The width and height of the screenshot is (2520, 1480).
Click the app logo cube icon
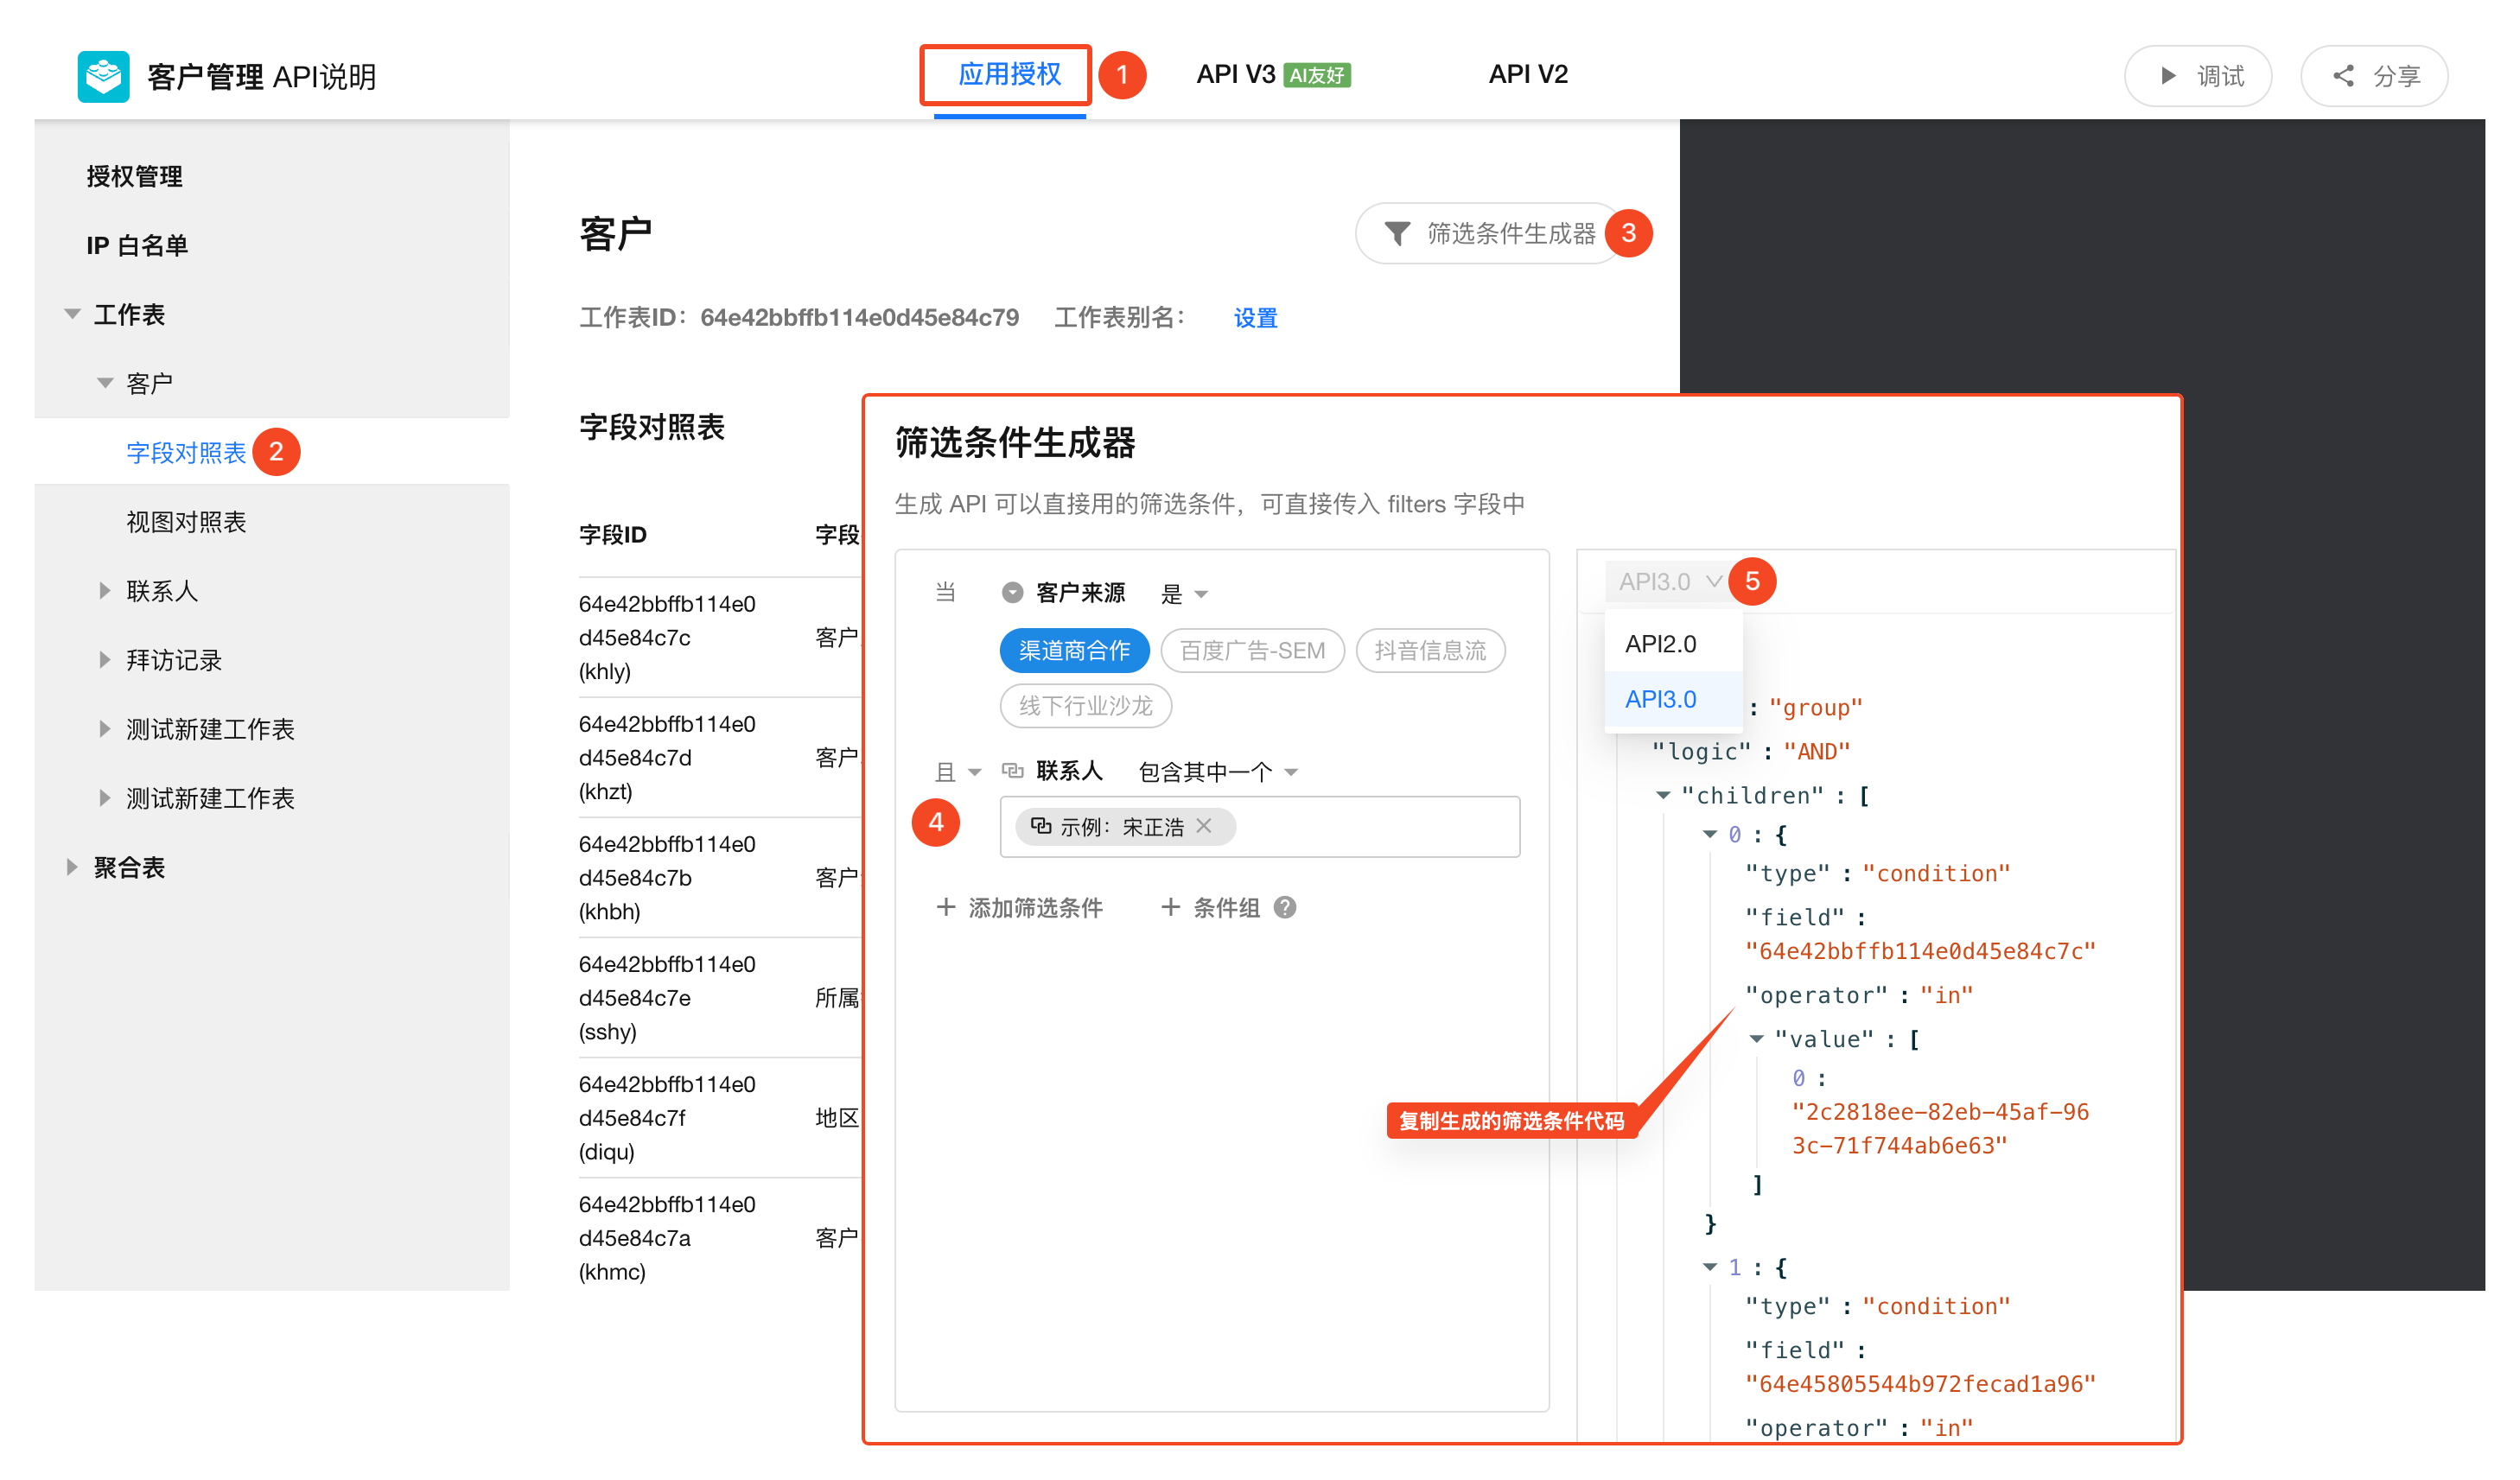click(103, 76)
